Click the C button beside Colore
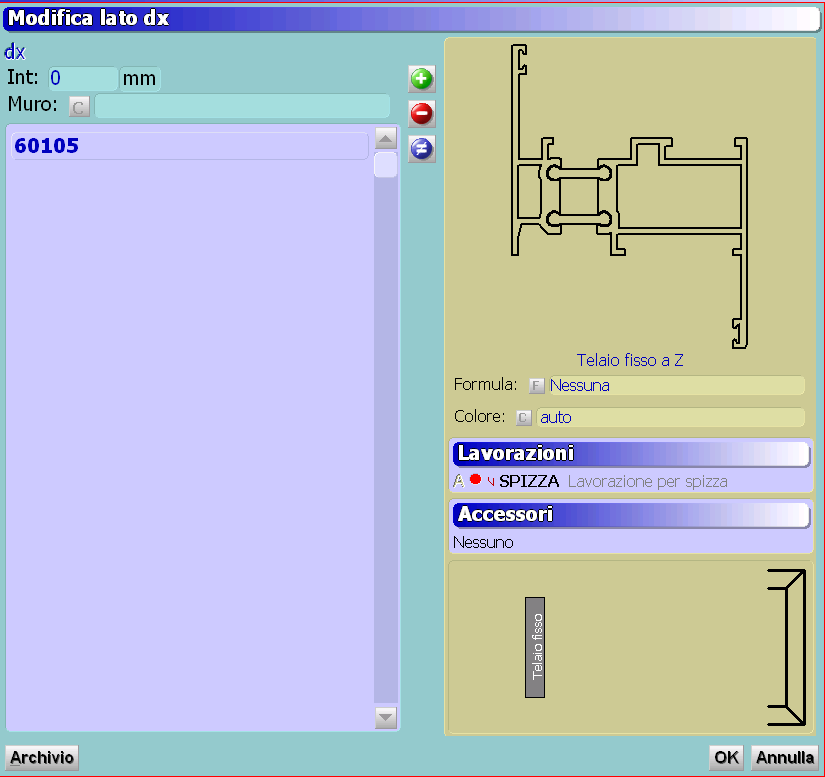 [524, 418]
